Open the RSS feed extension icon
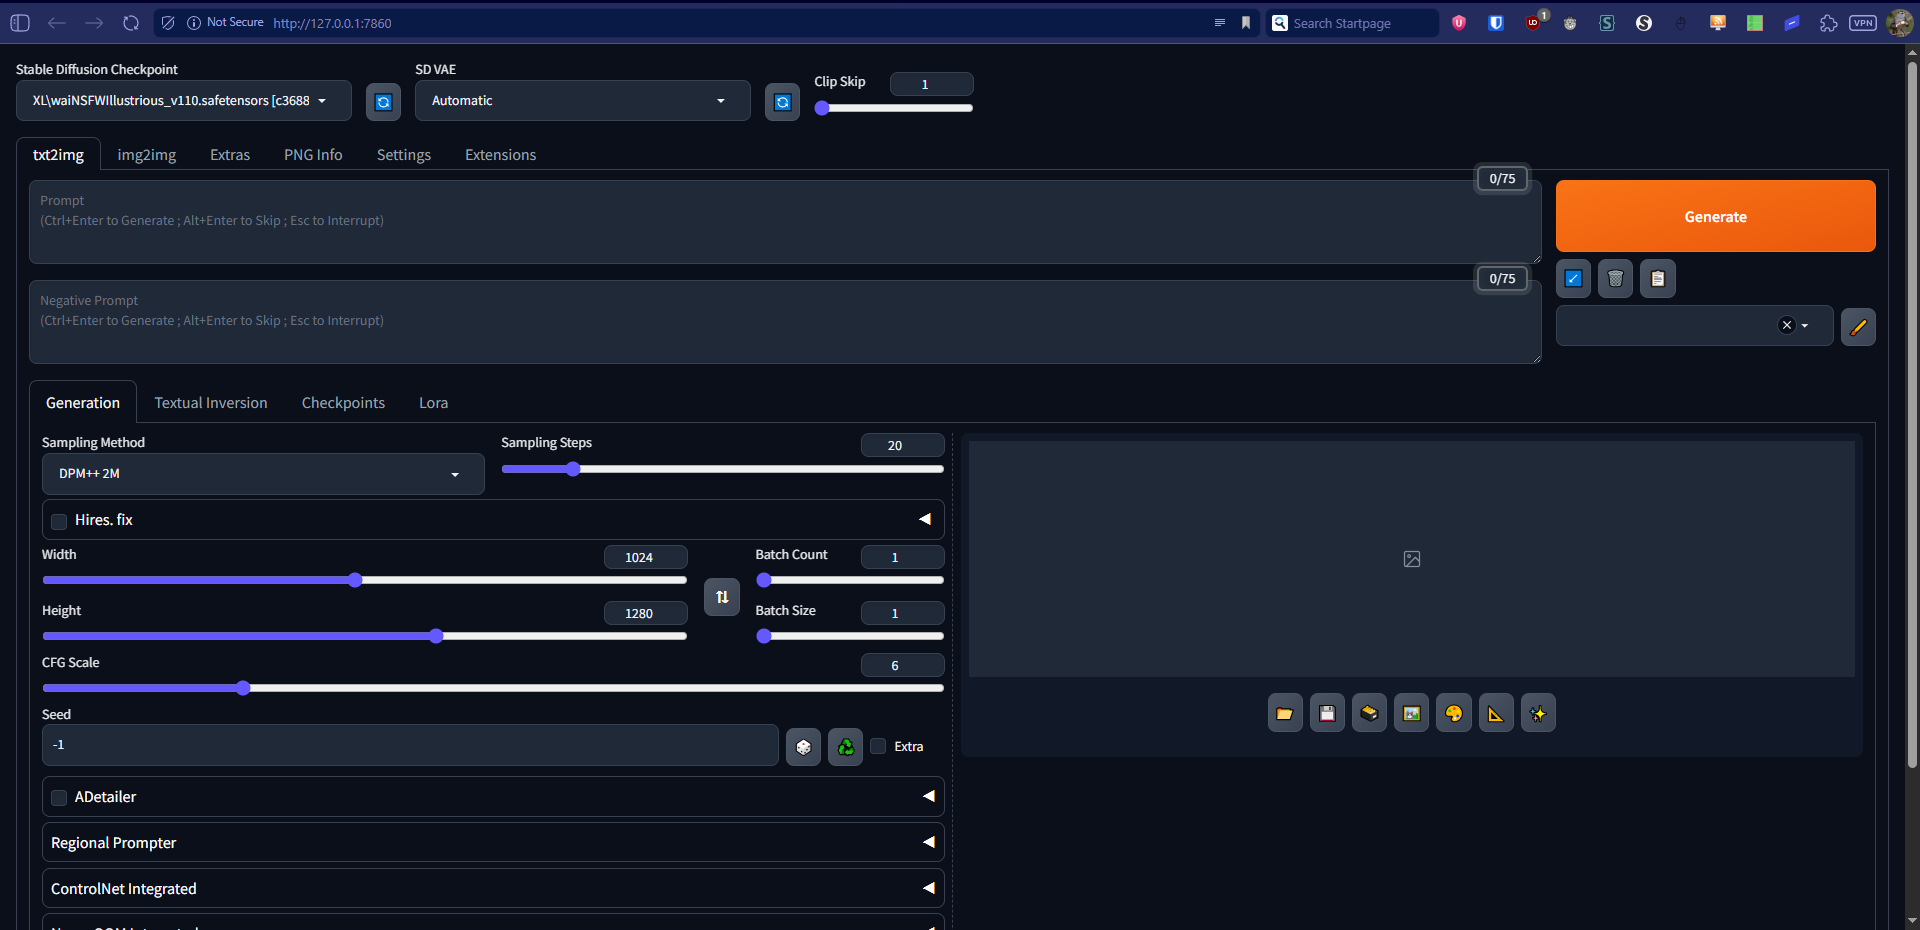Image resolution: width=1920 pixels, height=930 pixels. pos(1717,23)
